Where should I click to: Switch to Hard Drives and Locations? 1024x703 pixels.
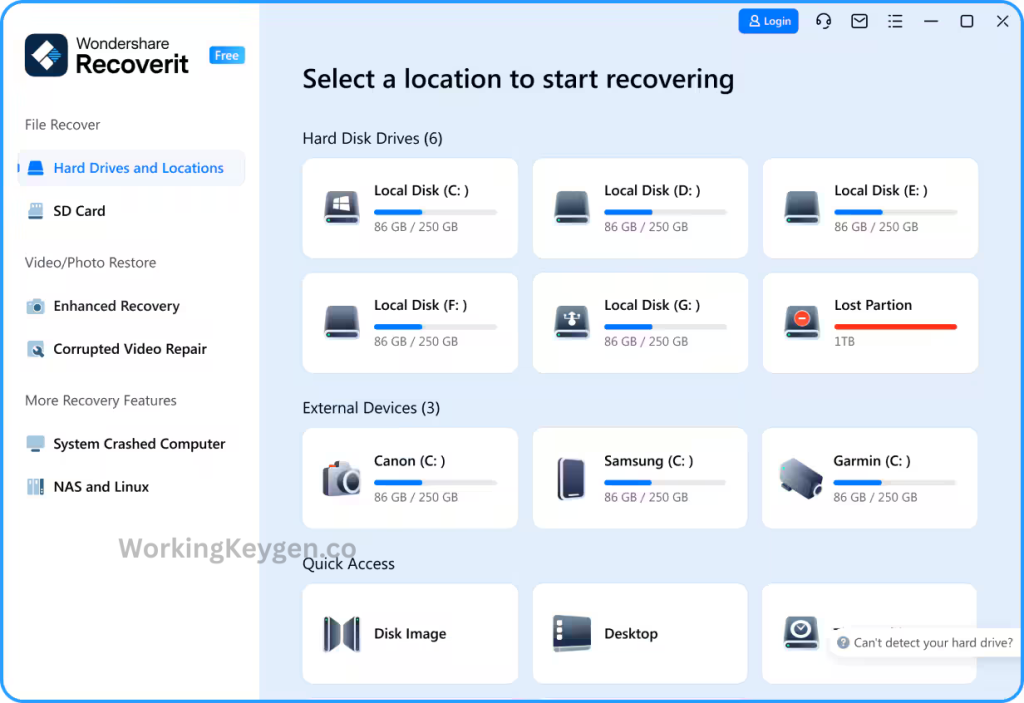click(130, 168)
